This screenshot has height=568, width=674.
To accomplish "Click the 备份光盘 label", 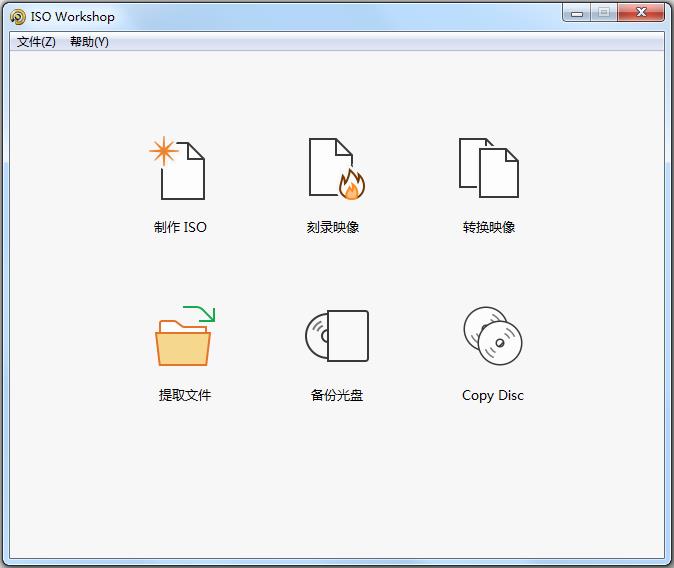I will (337, 395).
